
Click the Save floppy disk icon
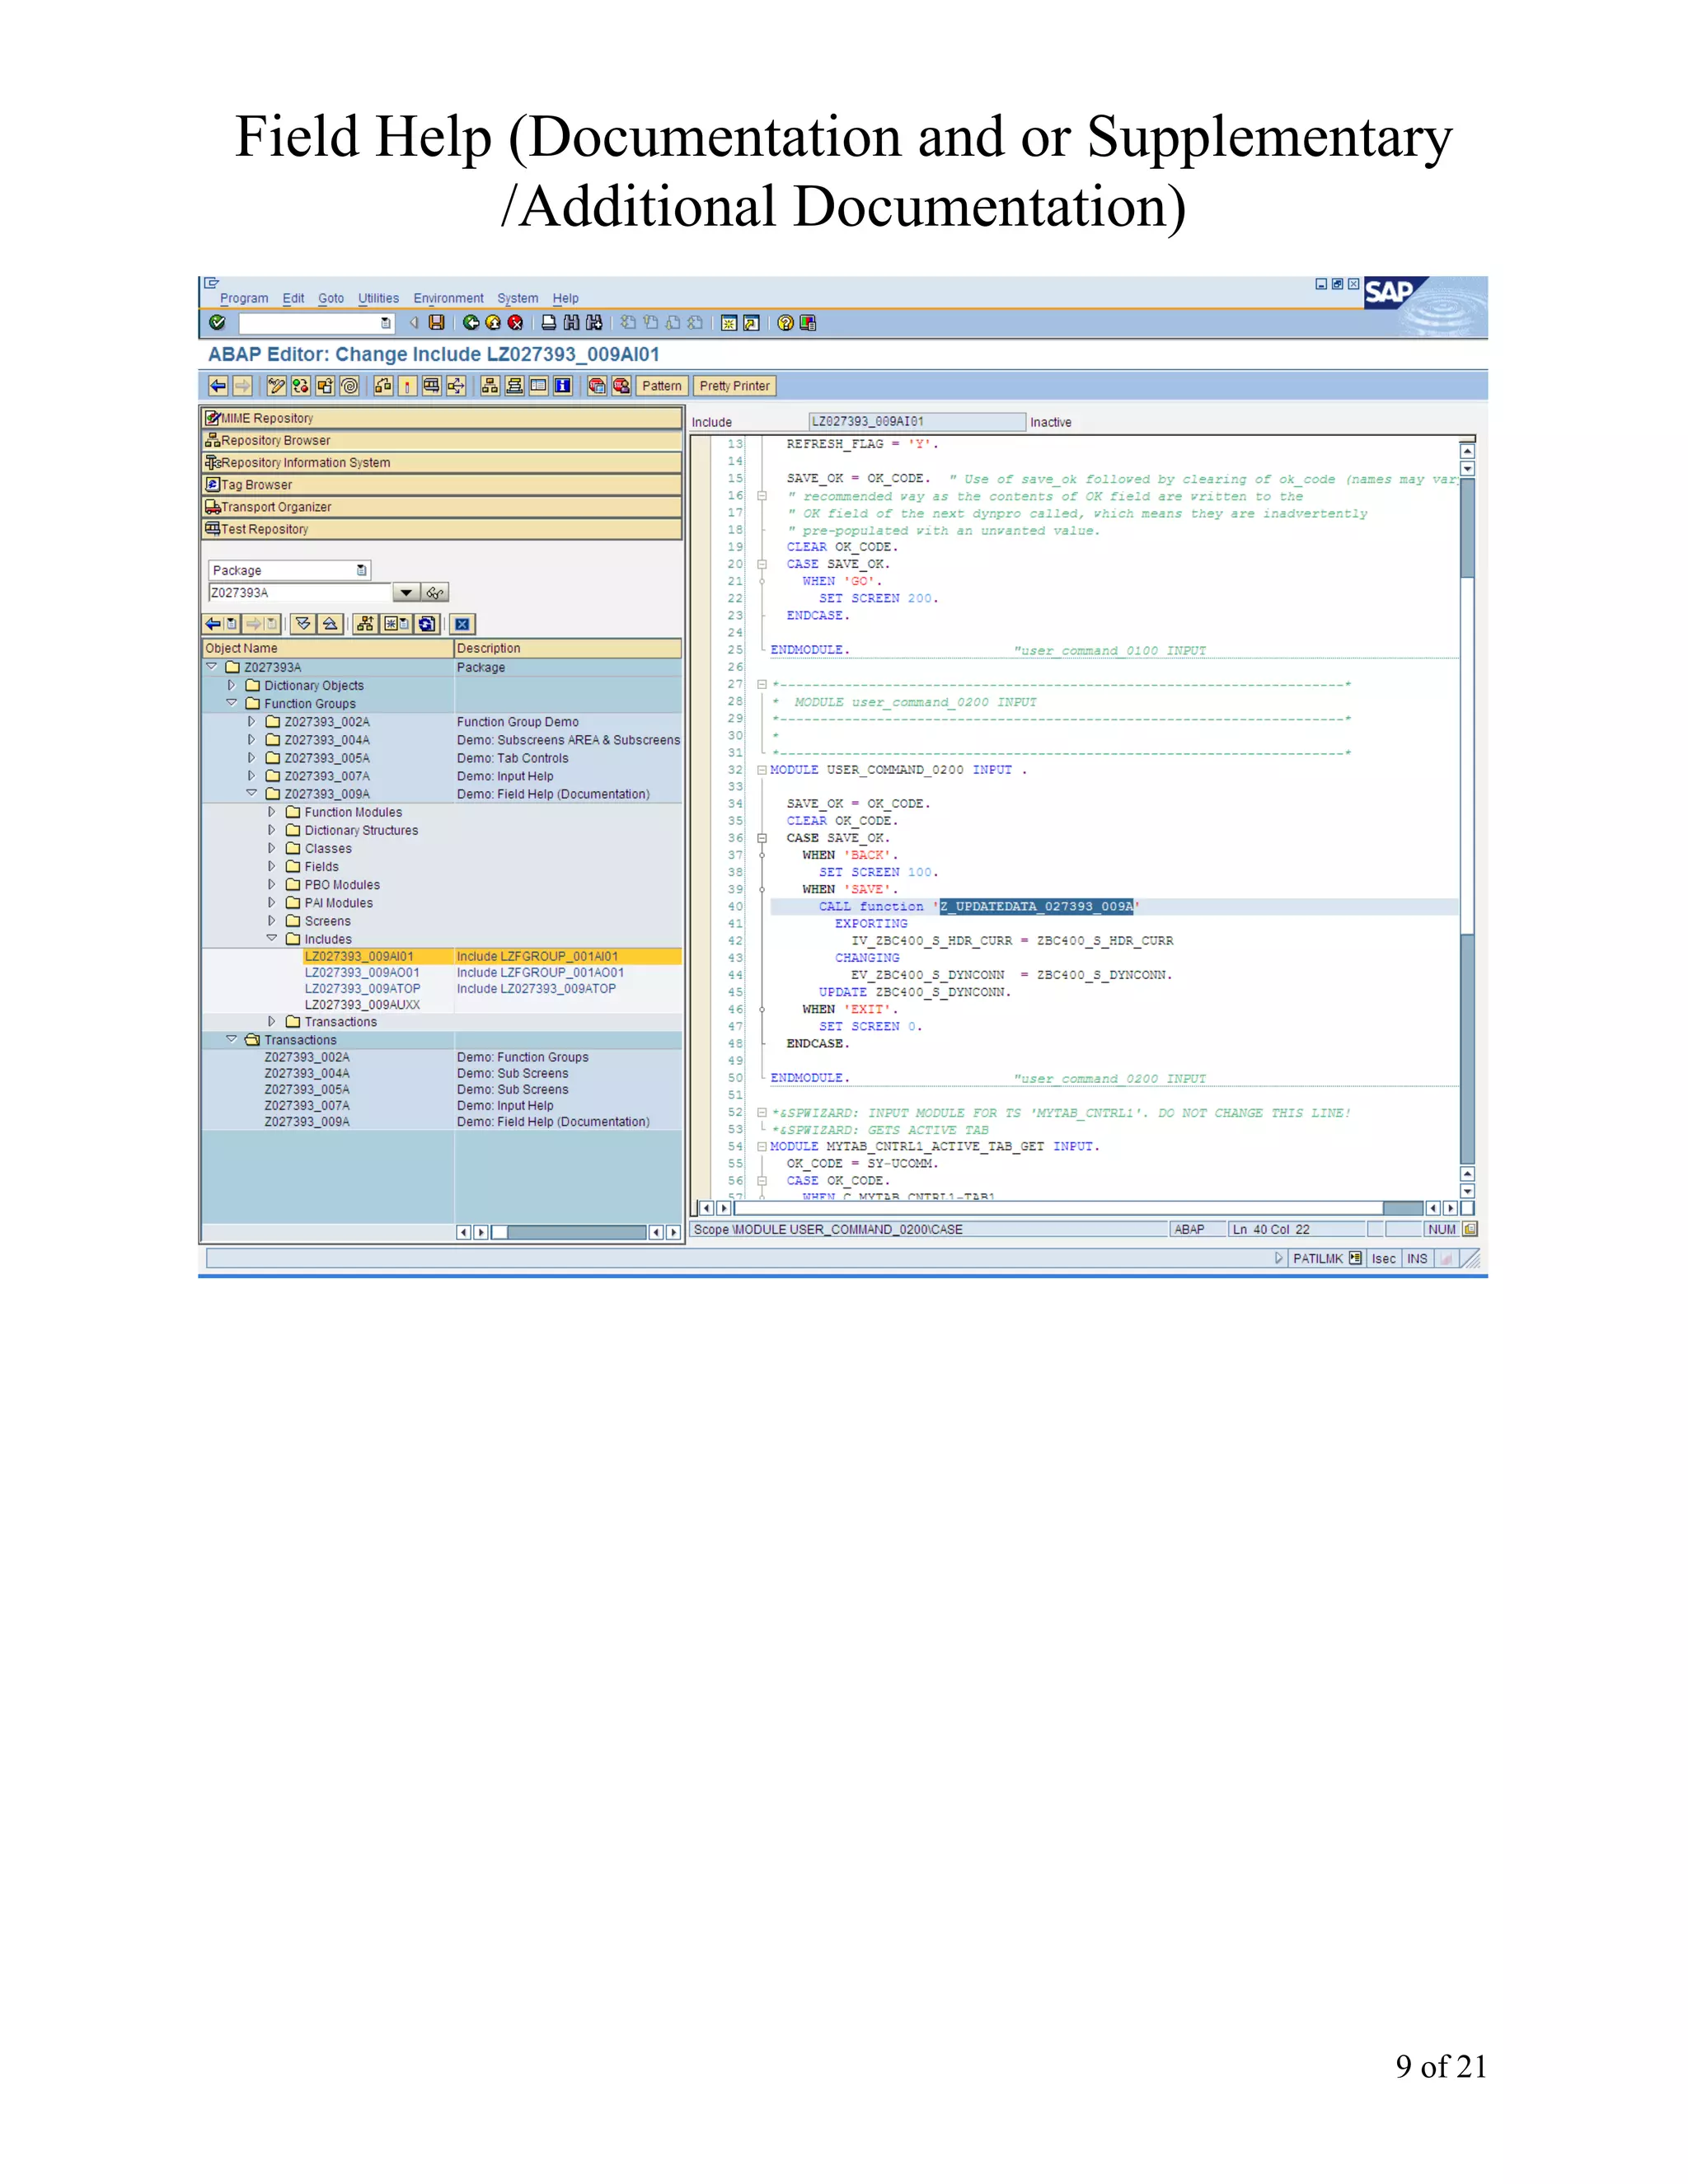[437, 323]
